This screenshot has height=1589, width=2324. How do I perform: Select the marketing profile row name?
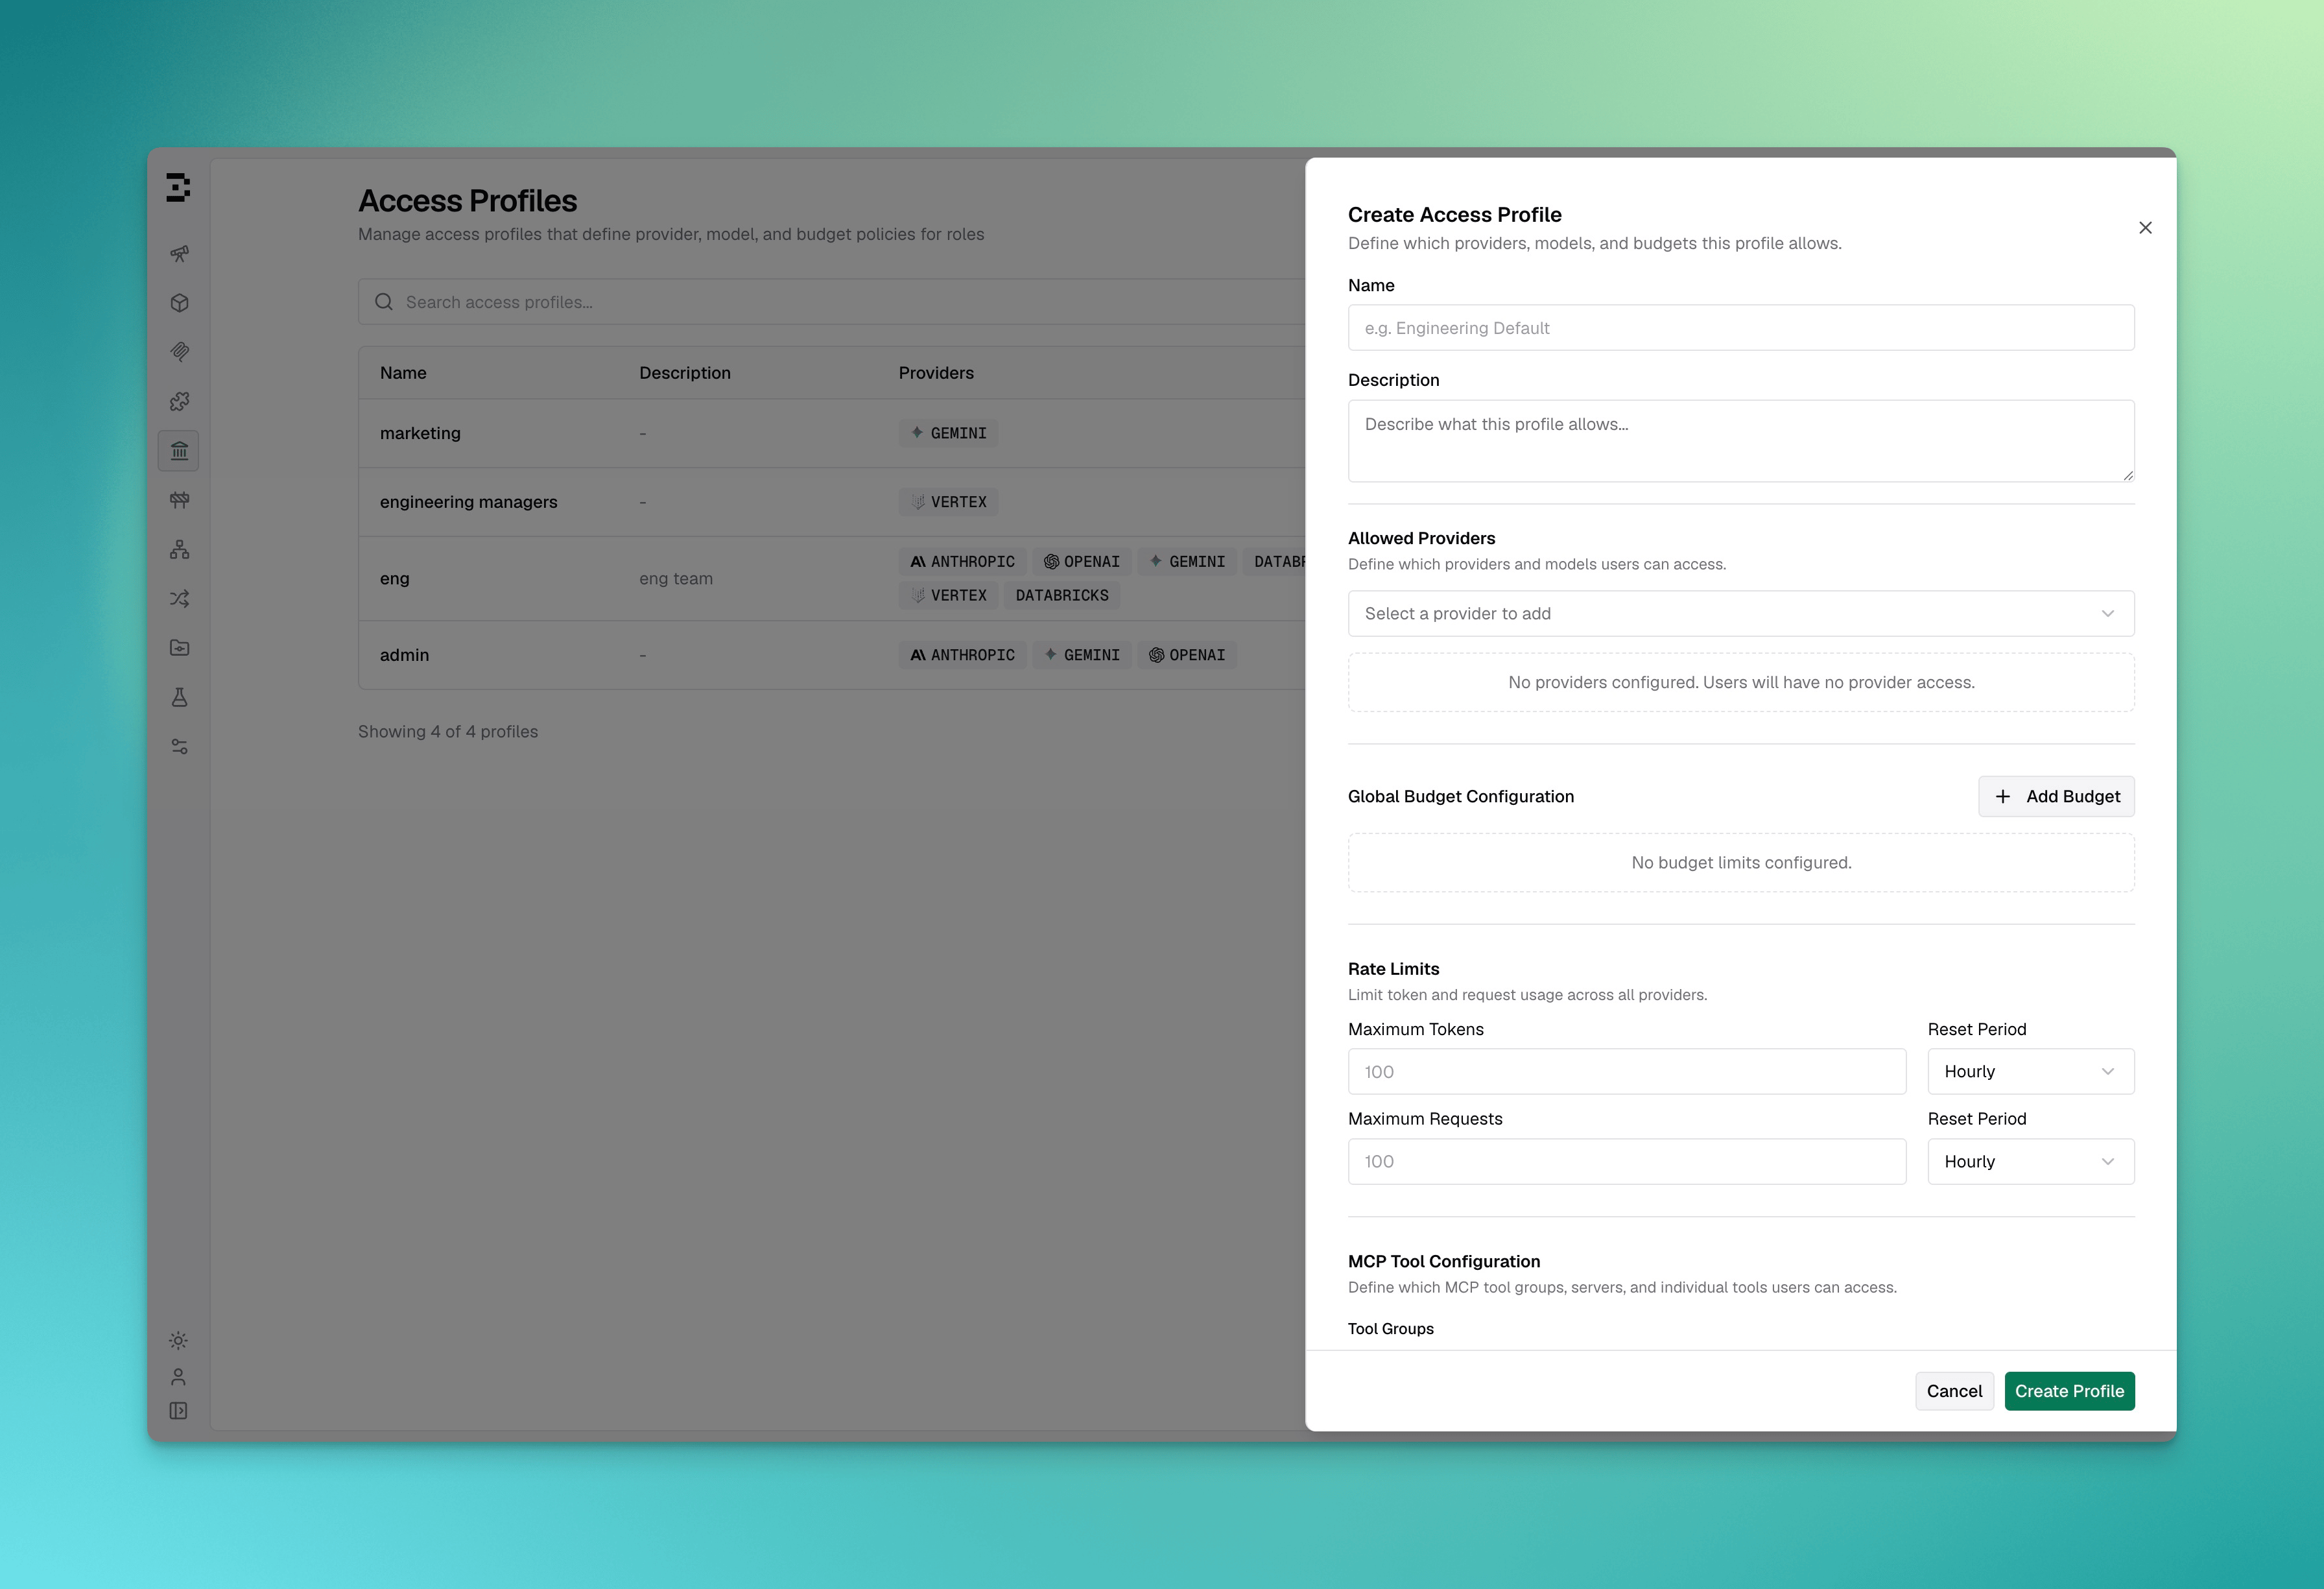pos(420,433)
